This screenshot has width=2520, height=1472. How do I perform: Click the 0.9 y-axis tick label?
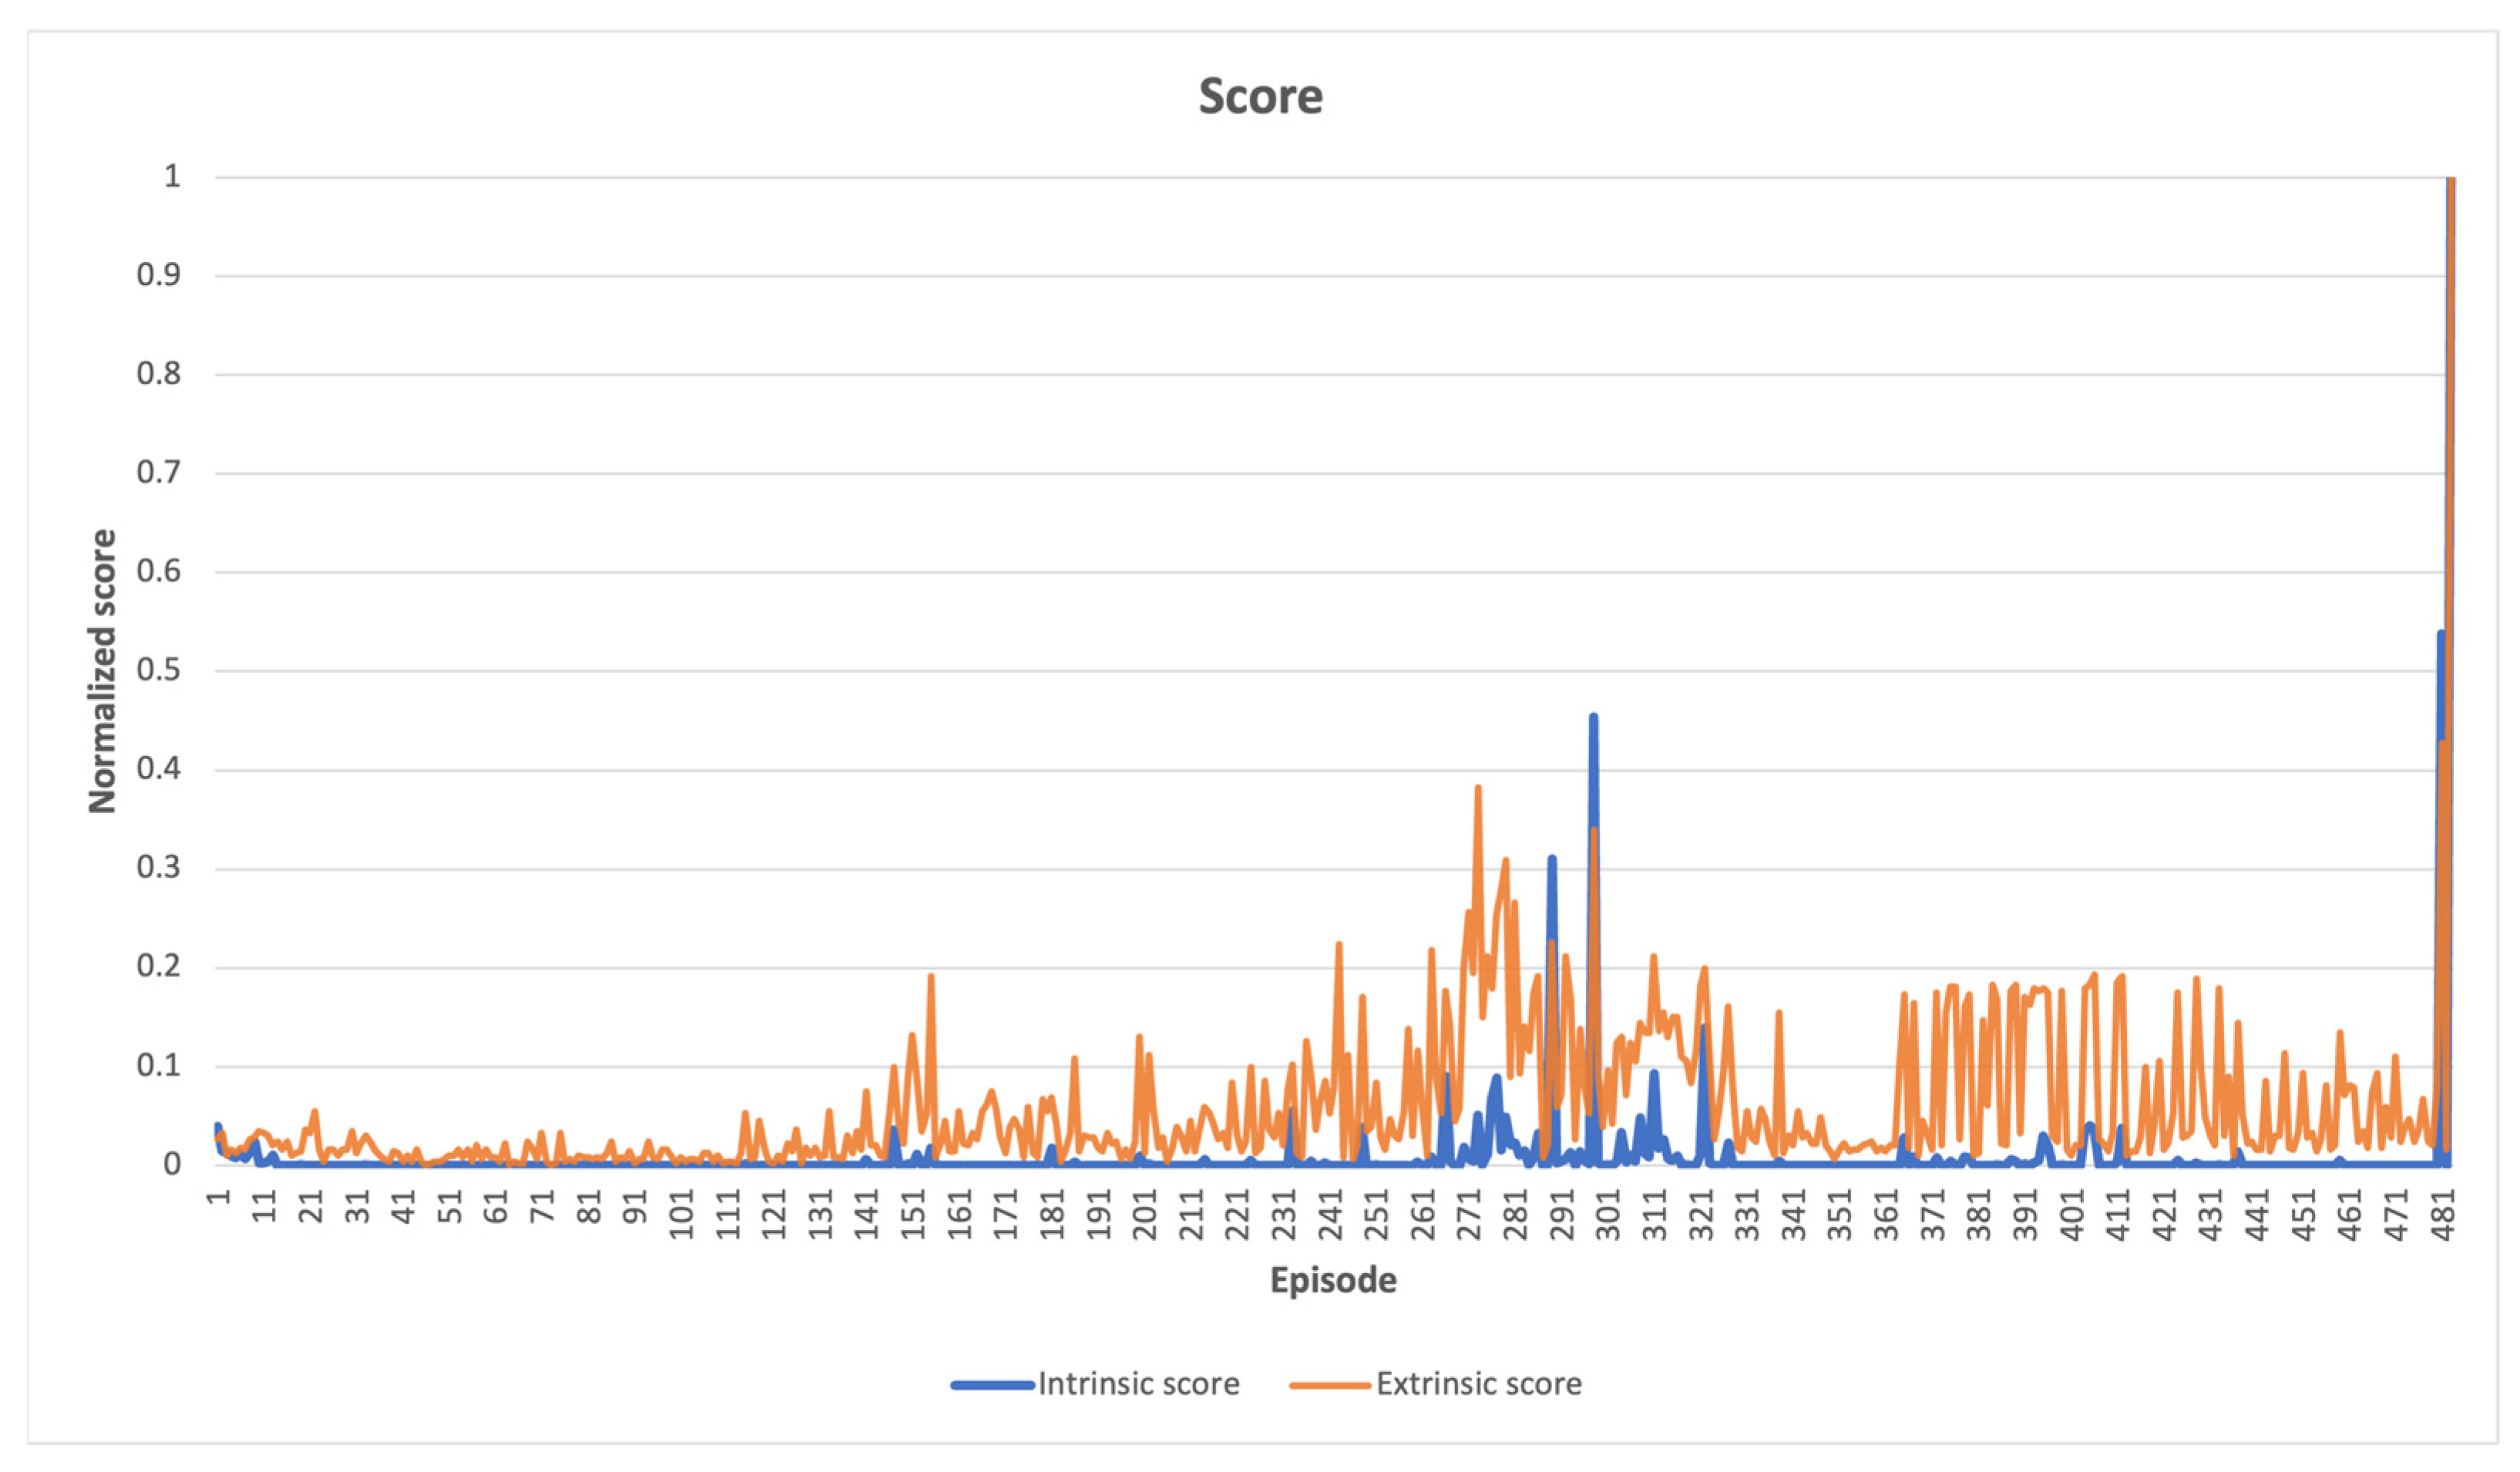[158, 275]
